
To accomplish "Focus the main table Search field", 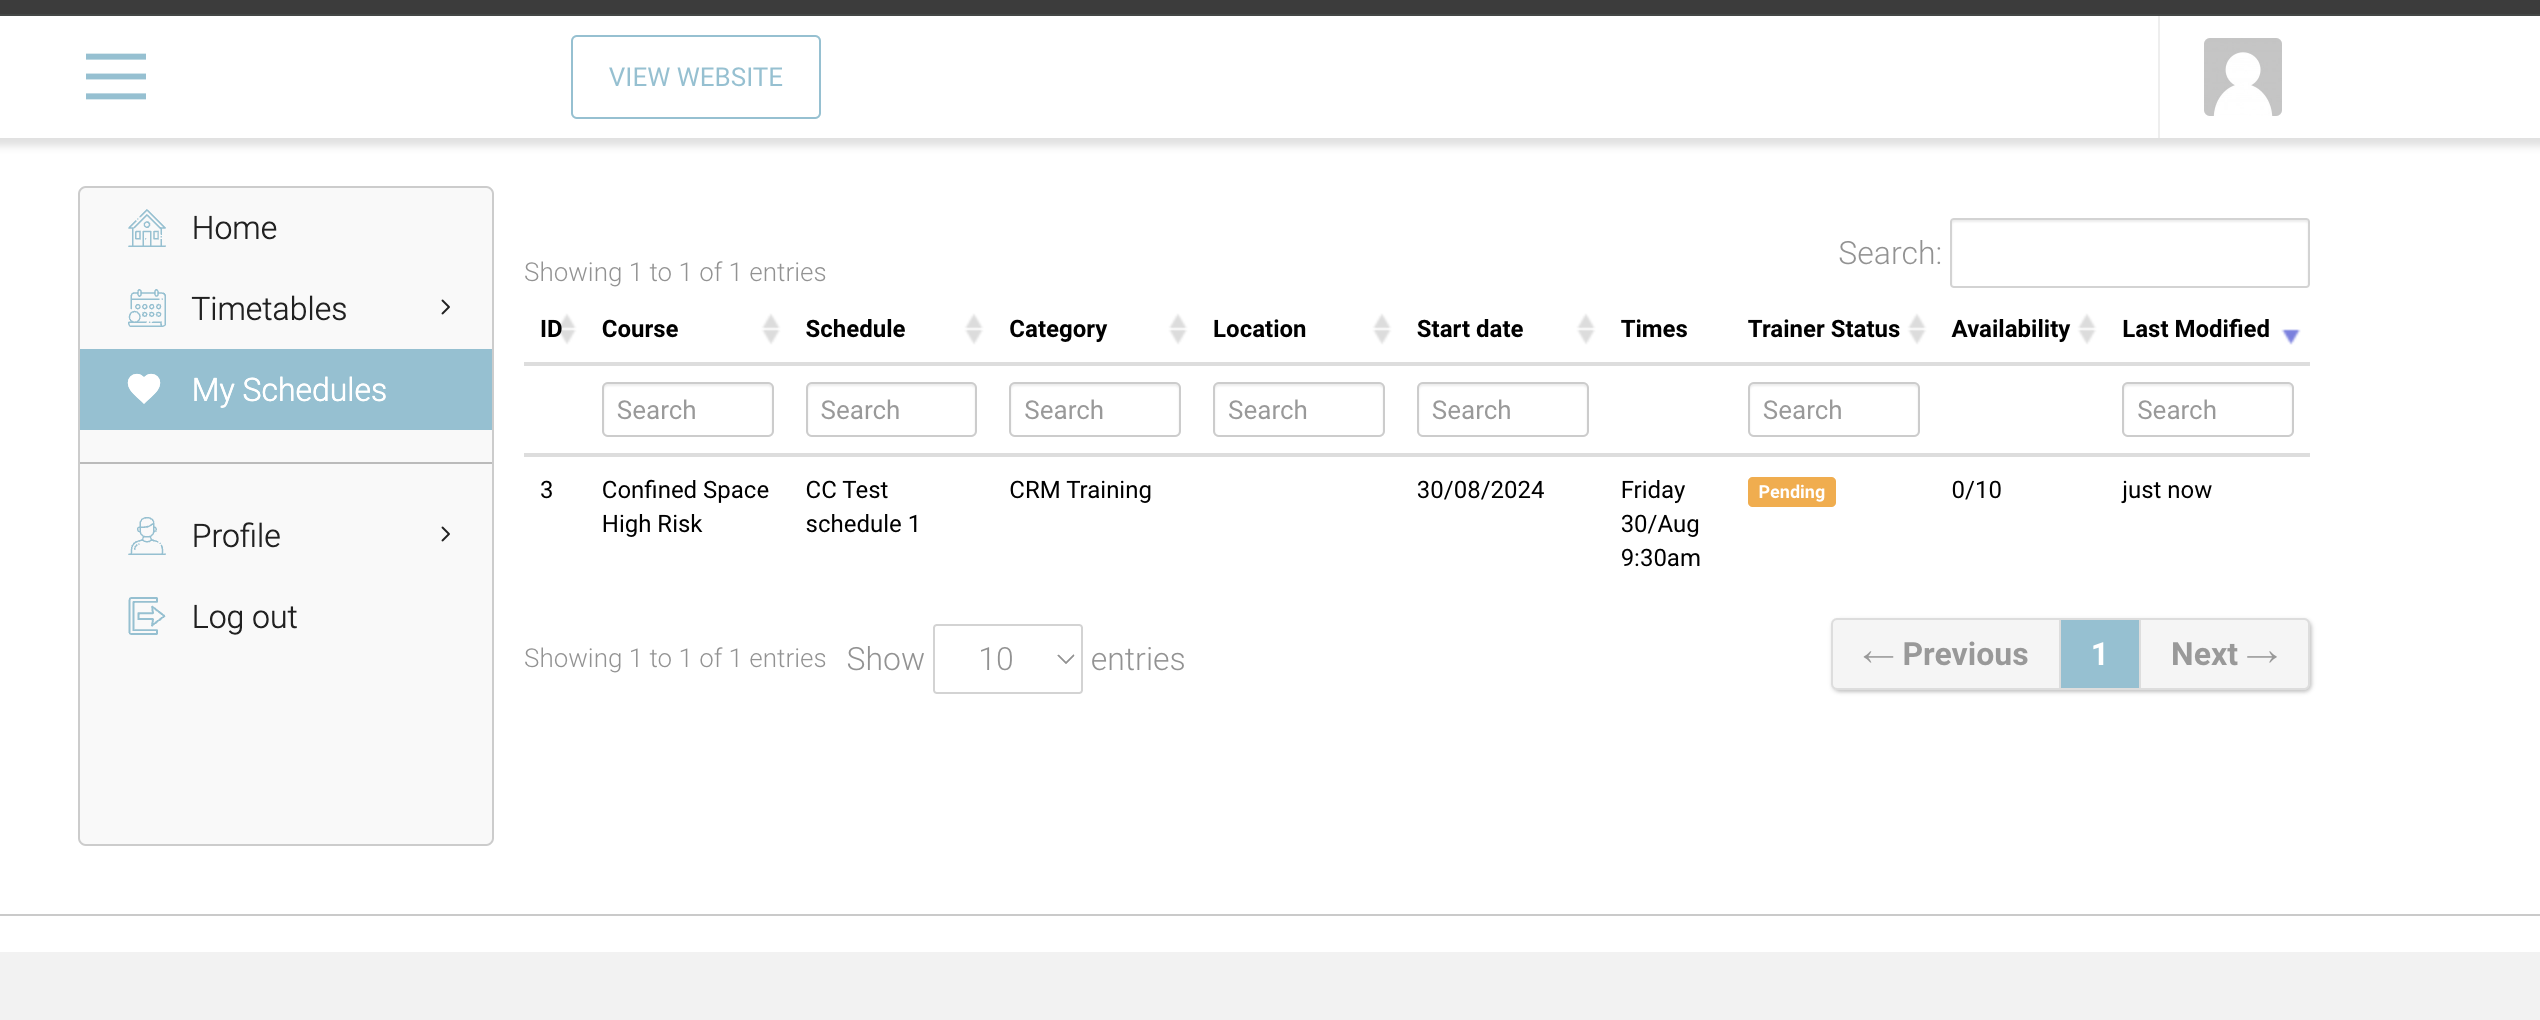I will (2129, 253).
